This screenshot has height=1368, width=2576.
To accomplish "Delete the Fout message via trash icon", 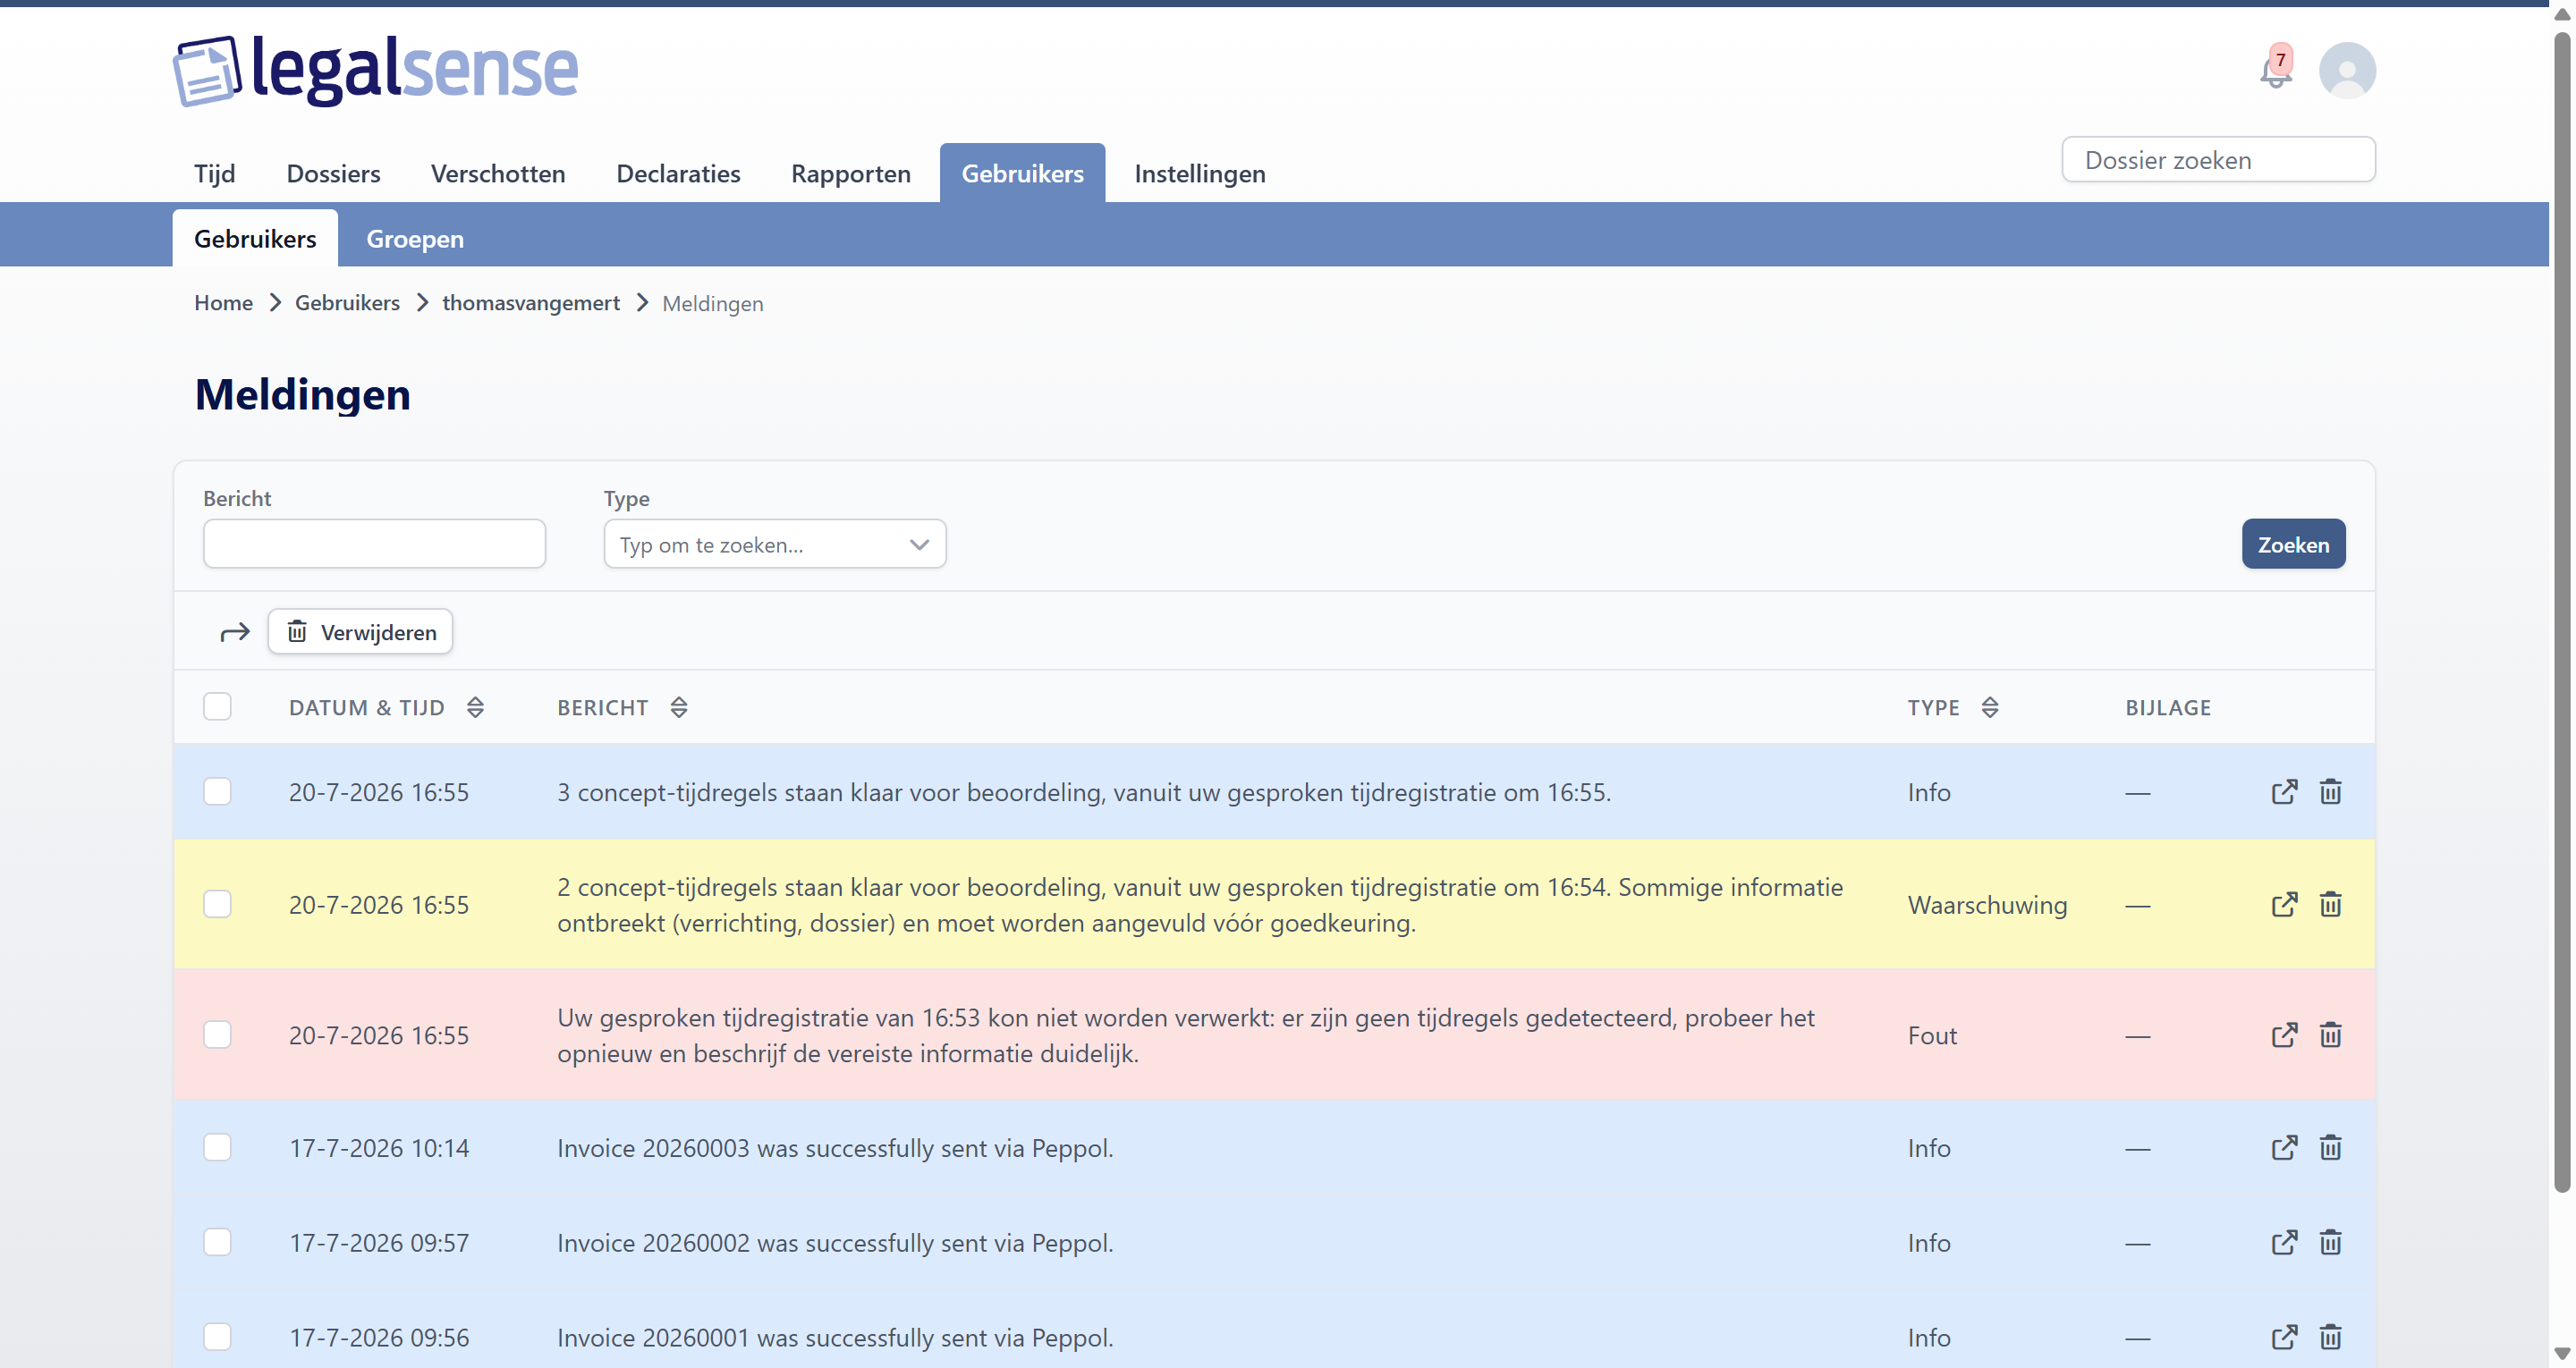I will click(x=2330, y=1035).
